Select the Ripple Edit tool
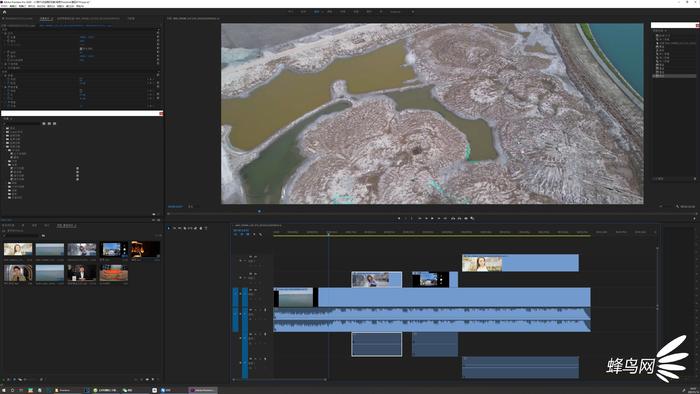The image size is (700, 394). pyautogui.click(x=179, y=228)
